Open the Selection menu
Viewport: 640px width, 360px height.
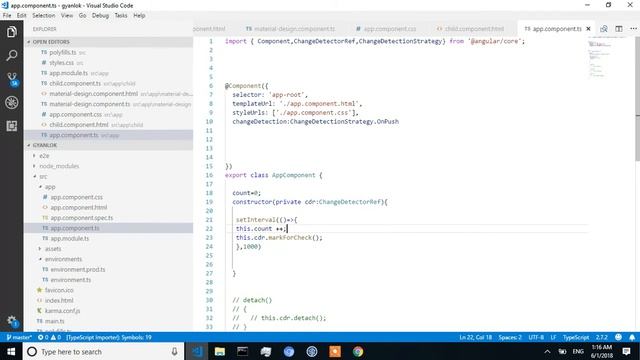(x=44, y=16)
